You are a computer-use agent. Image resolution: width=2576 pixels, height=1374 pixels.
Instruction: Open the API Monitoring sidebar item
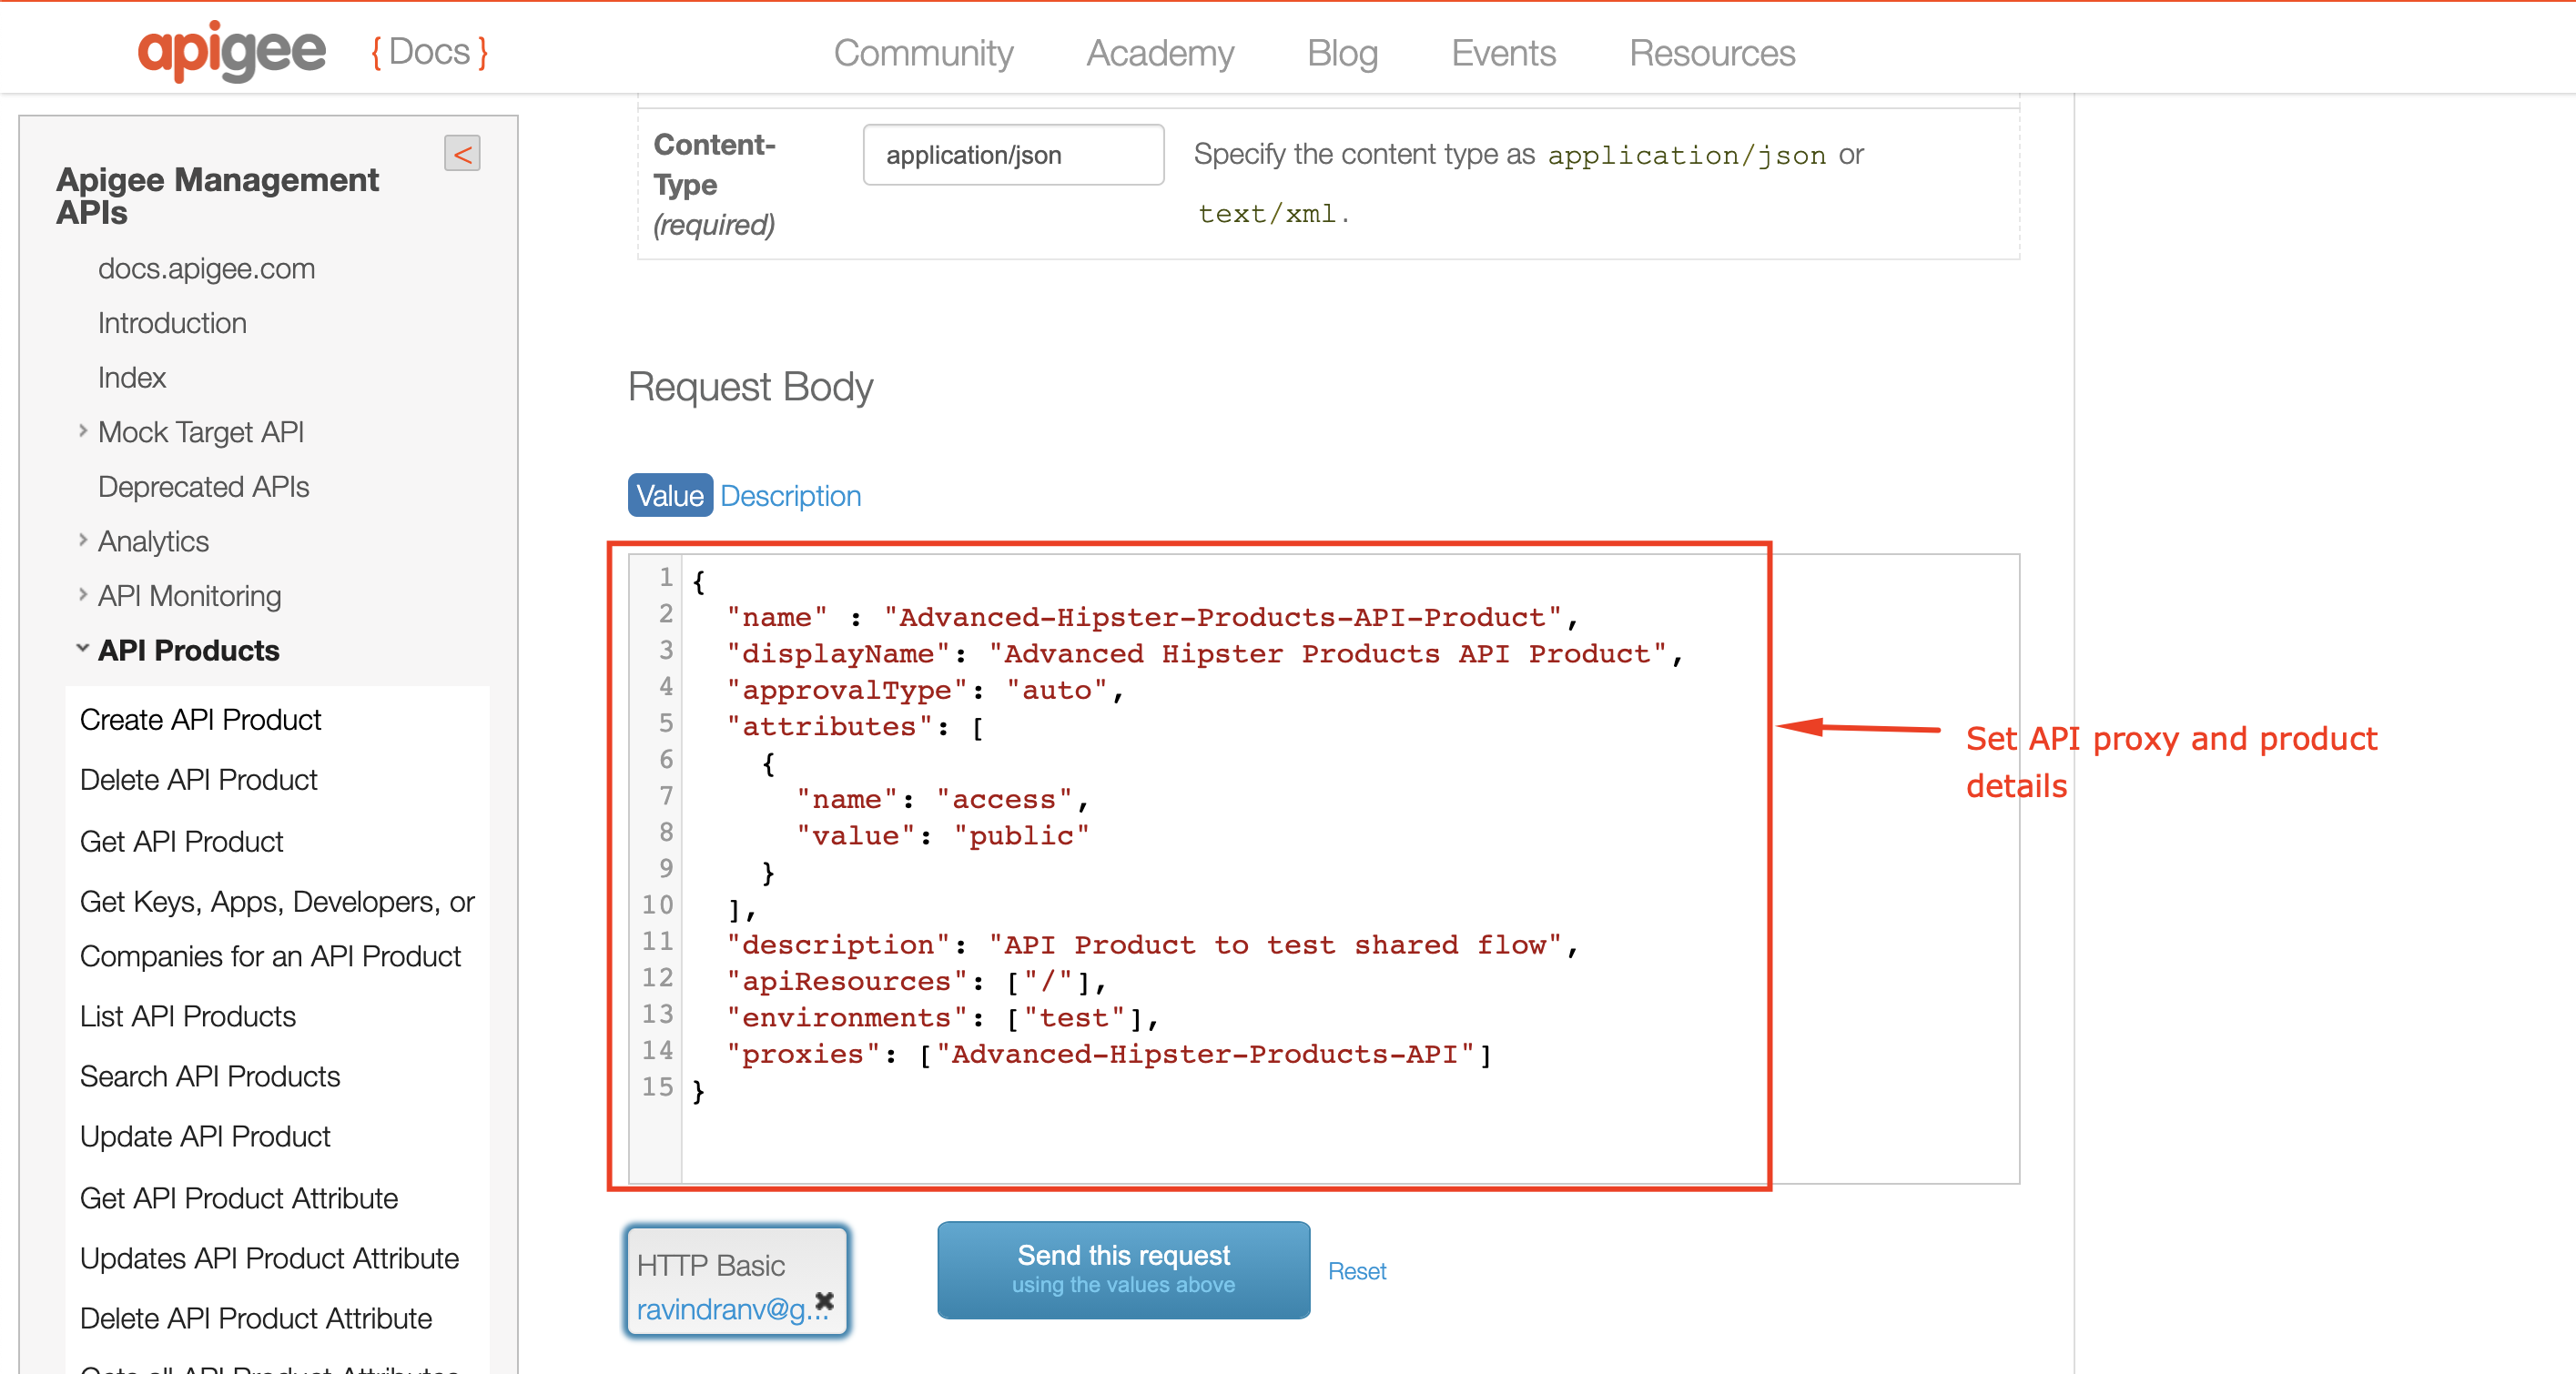[x=189, y=596]
